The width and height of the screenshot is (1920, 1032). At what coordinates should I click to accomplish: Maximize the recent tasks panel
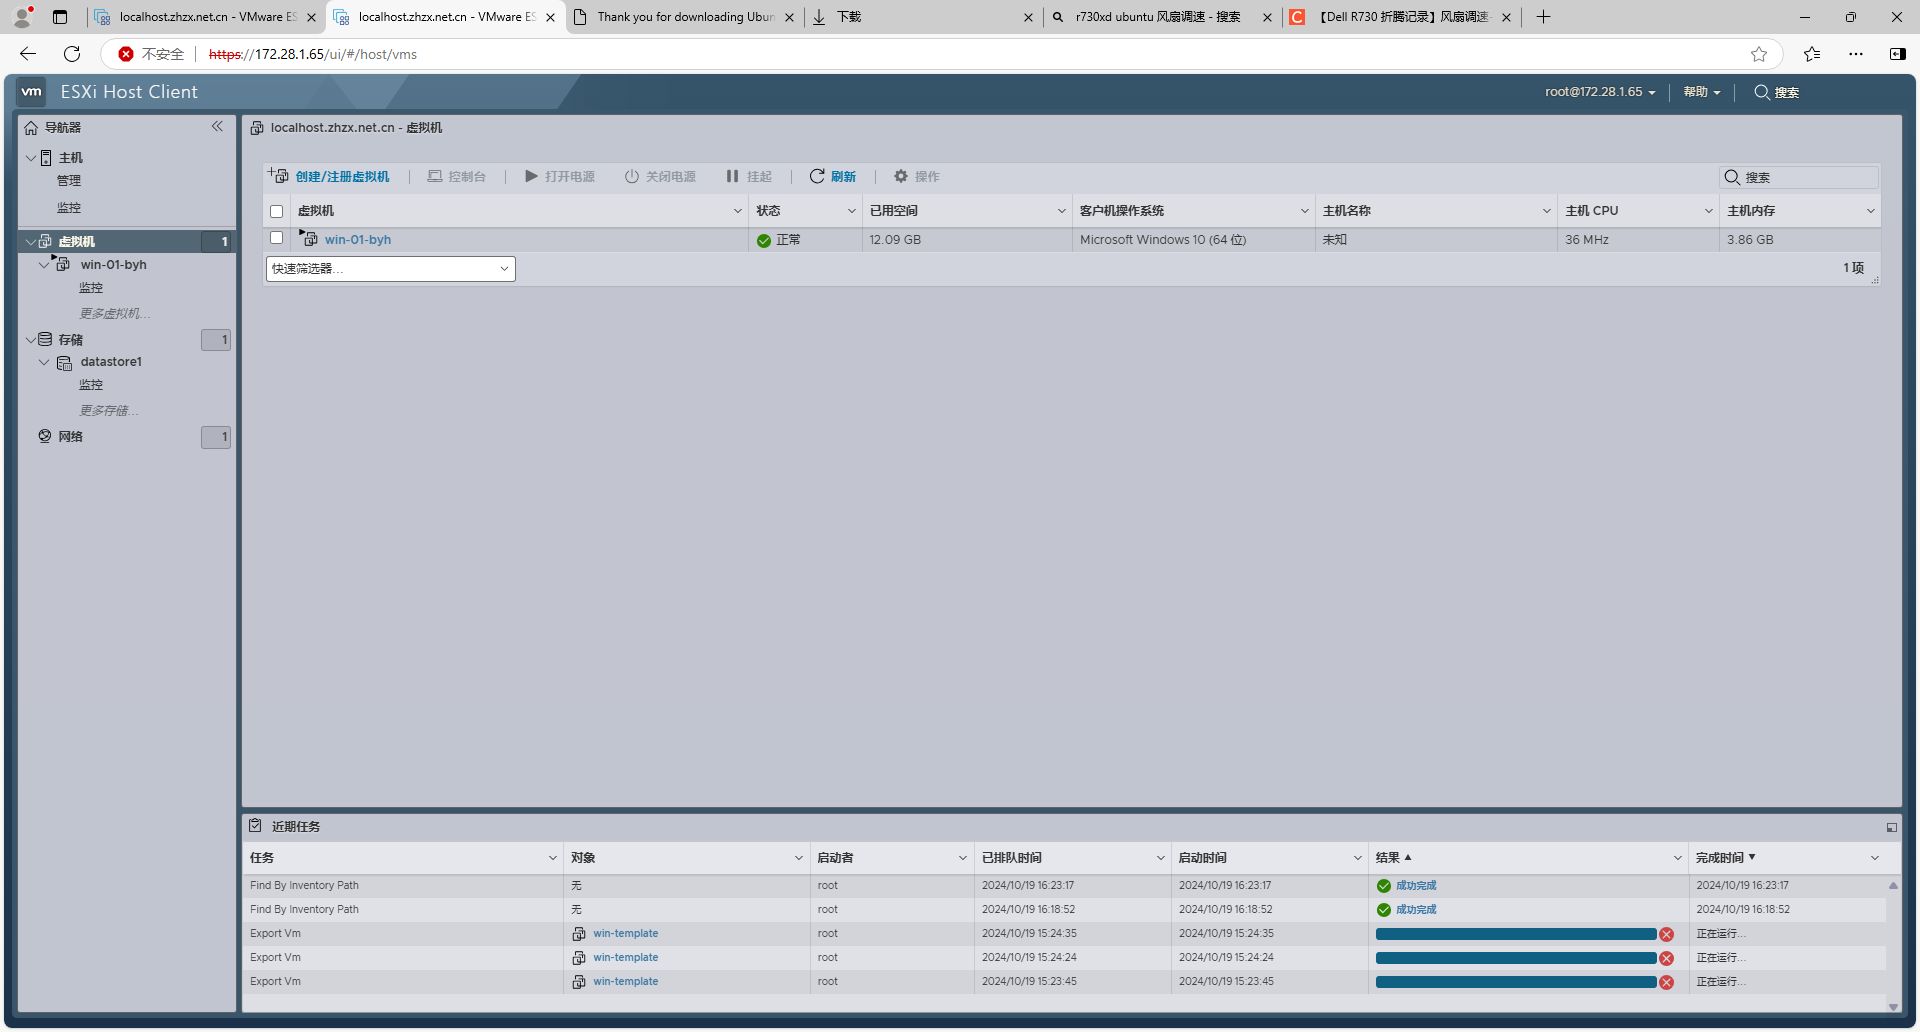(1891, 827)
